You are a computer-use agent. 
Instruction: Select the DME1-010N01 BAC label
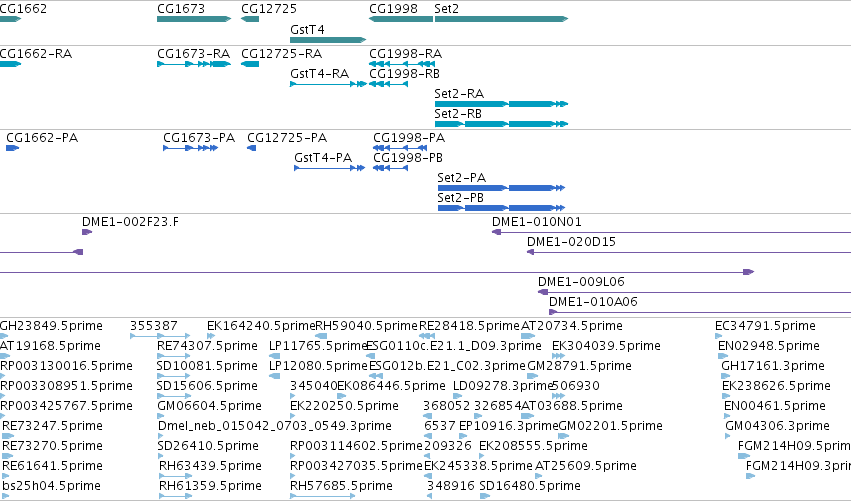[x=536, y=222]
